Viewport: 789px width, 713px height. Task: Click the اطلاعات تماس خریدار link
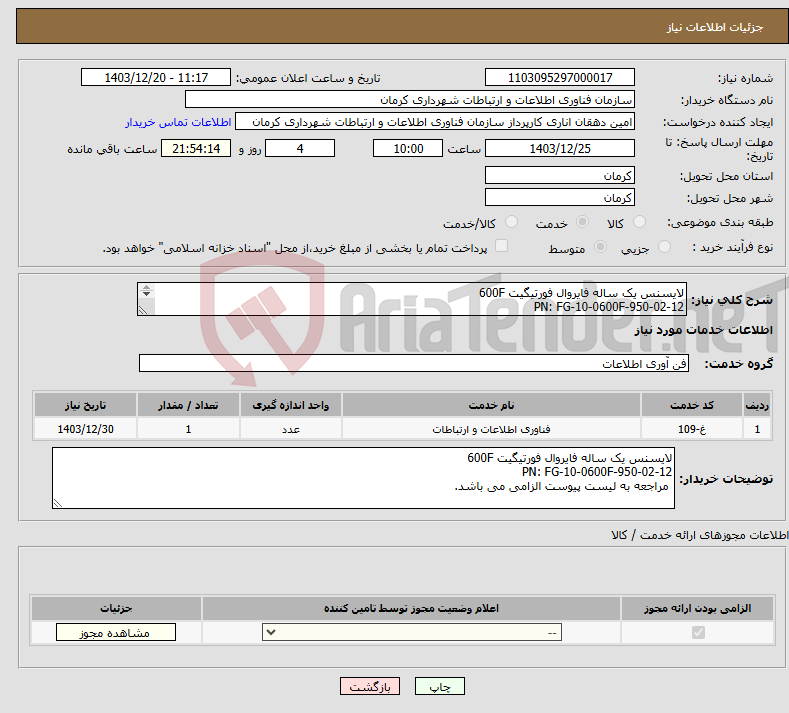[178, 122]
